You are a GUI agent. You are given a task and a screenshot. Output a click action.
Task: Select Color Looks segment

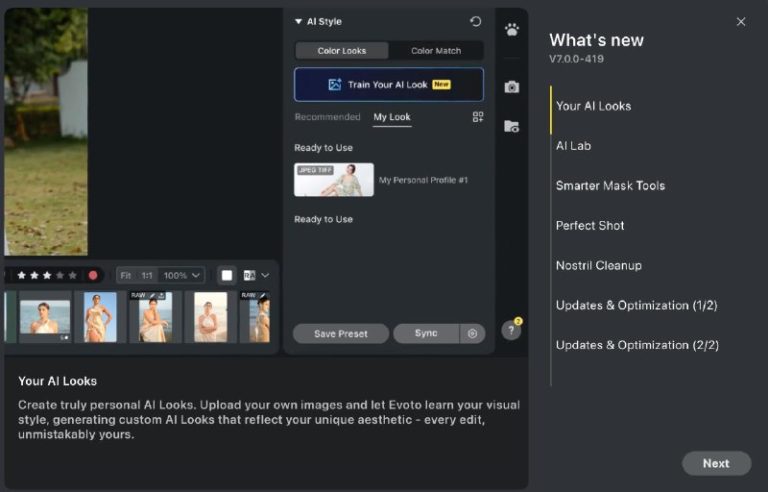[342, 51]
